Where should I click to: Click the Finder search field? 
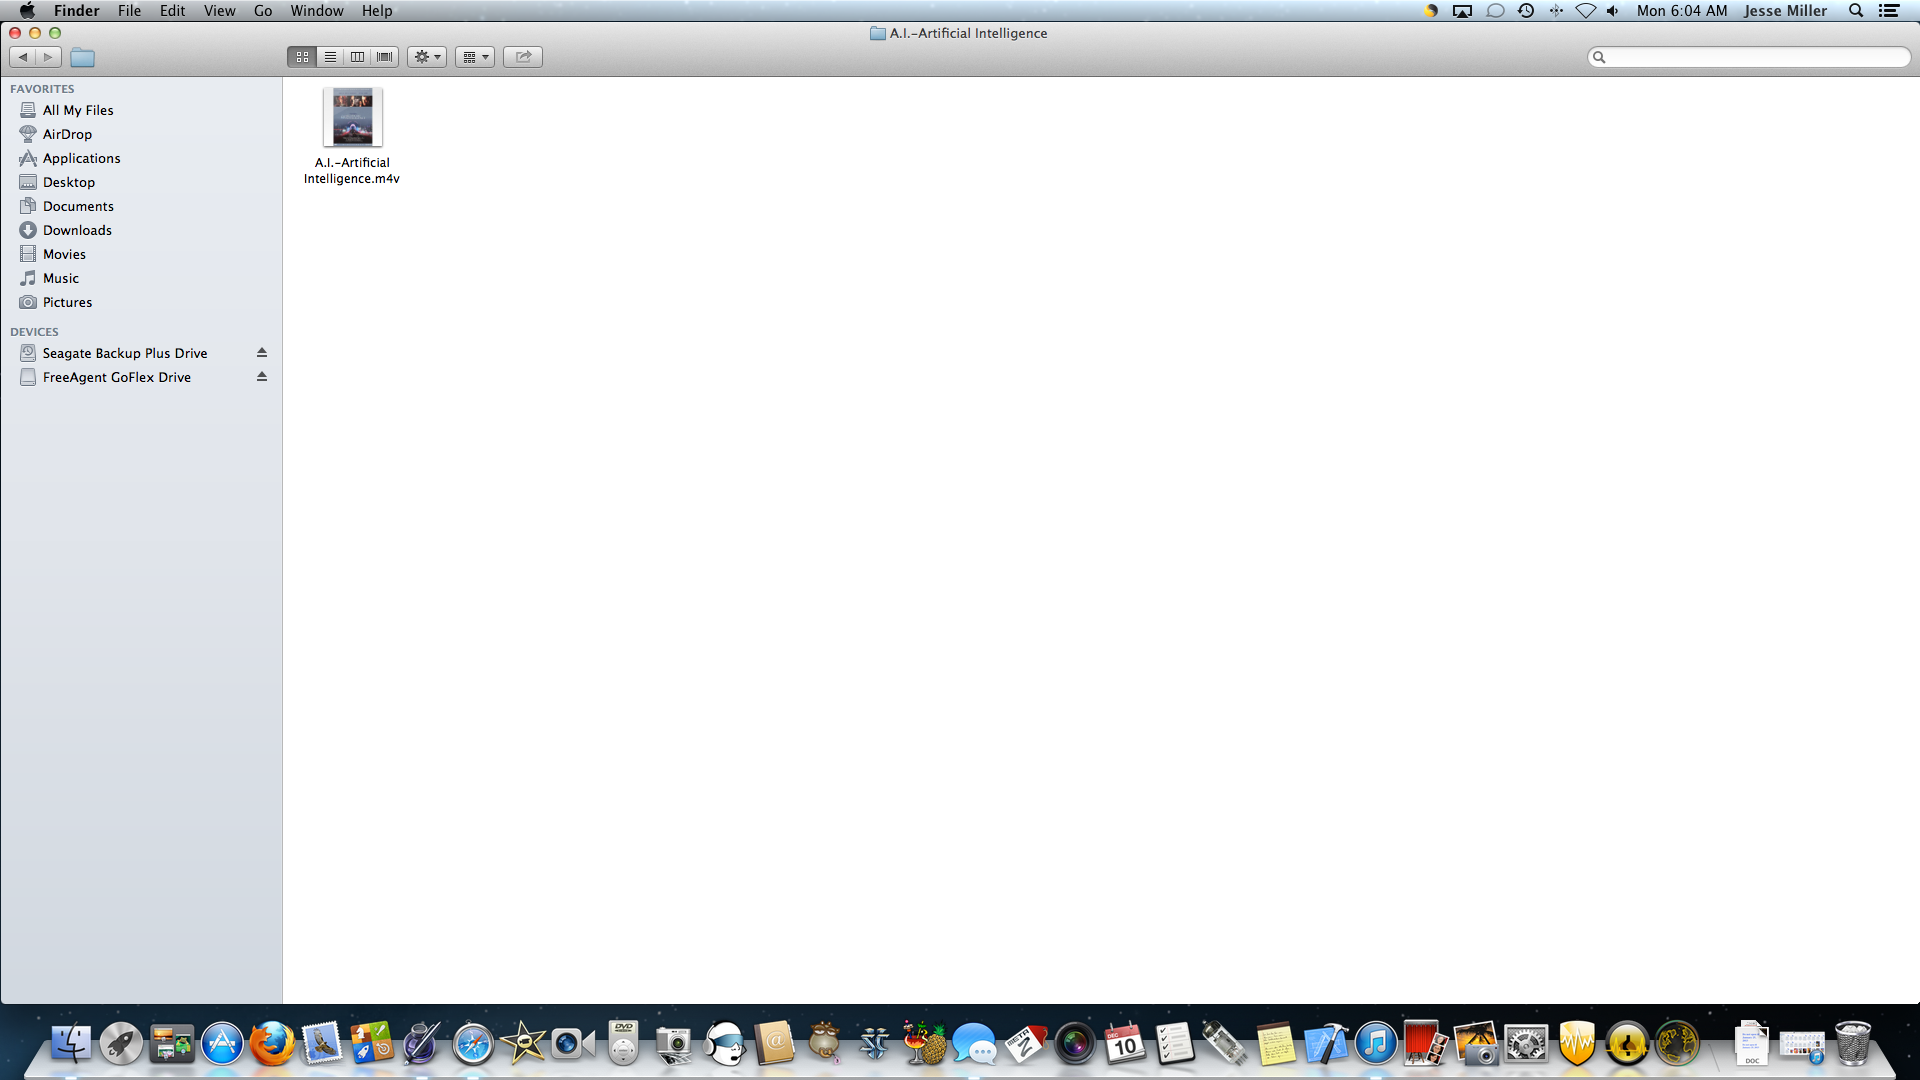pos(1749,57)
